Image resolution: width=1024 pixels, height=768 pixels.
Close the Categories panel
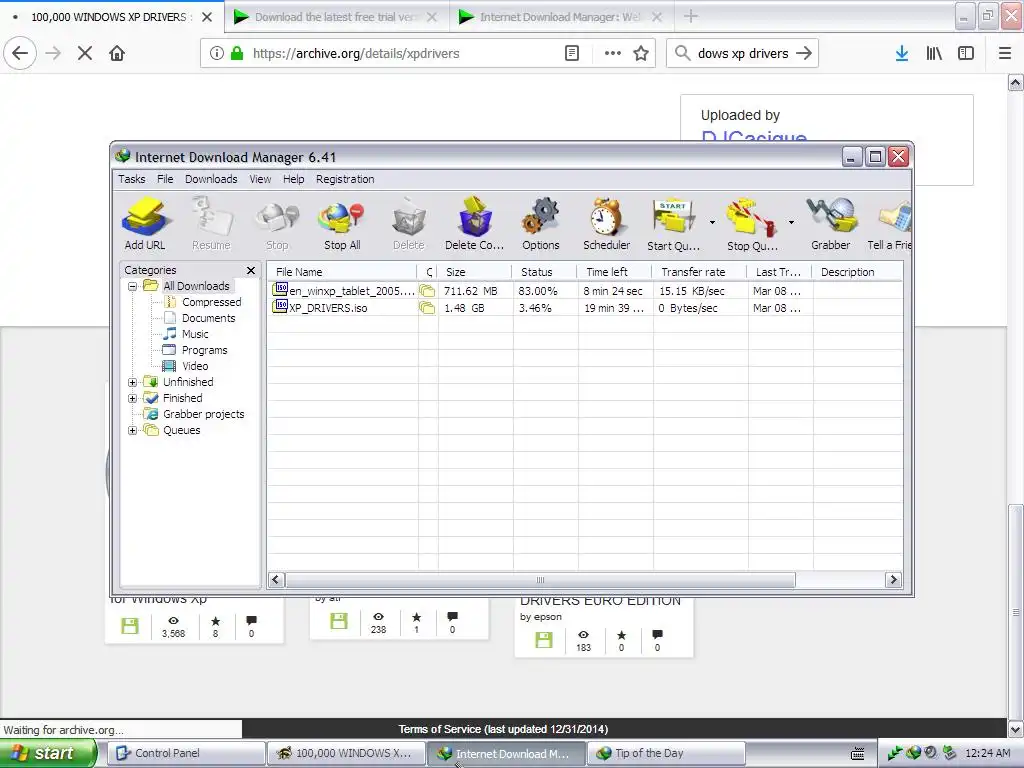tap(251, 270)
